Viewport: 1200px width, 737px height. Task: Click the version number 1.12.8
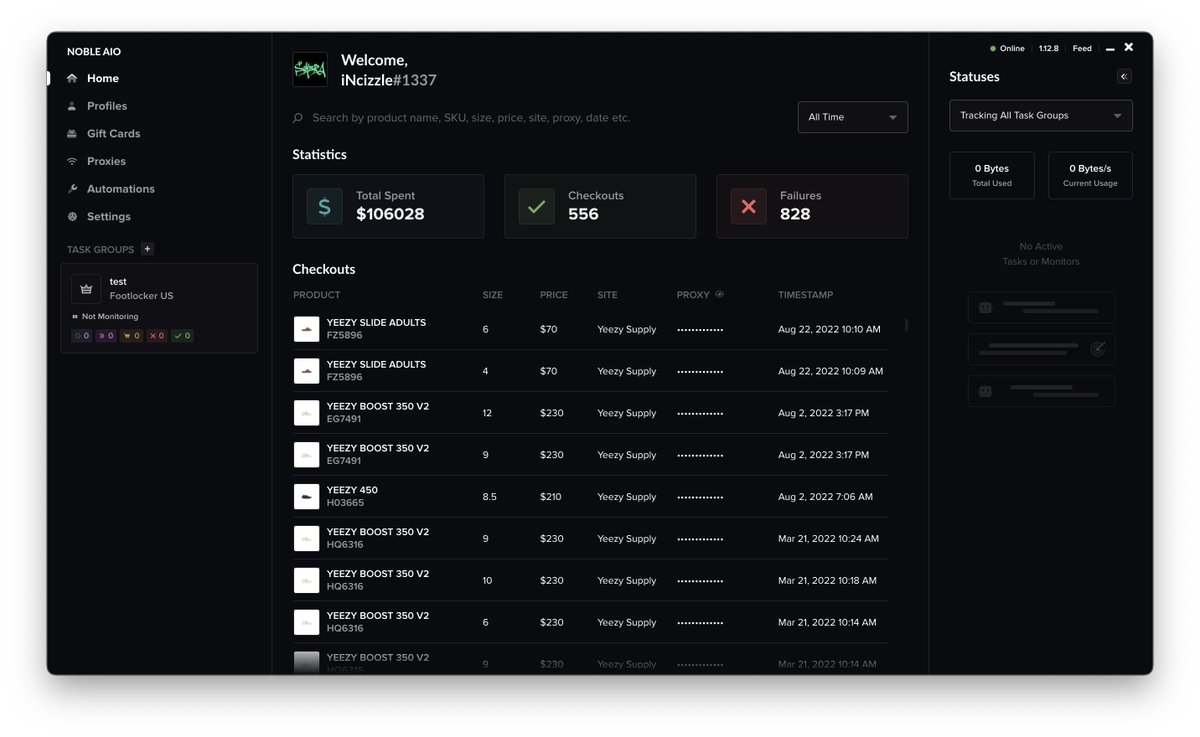click(1048, 48)
